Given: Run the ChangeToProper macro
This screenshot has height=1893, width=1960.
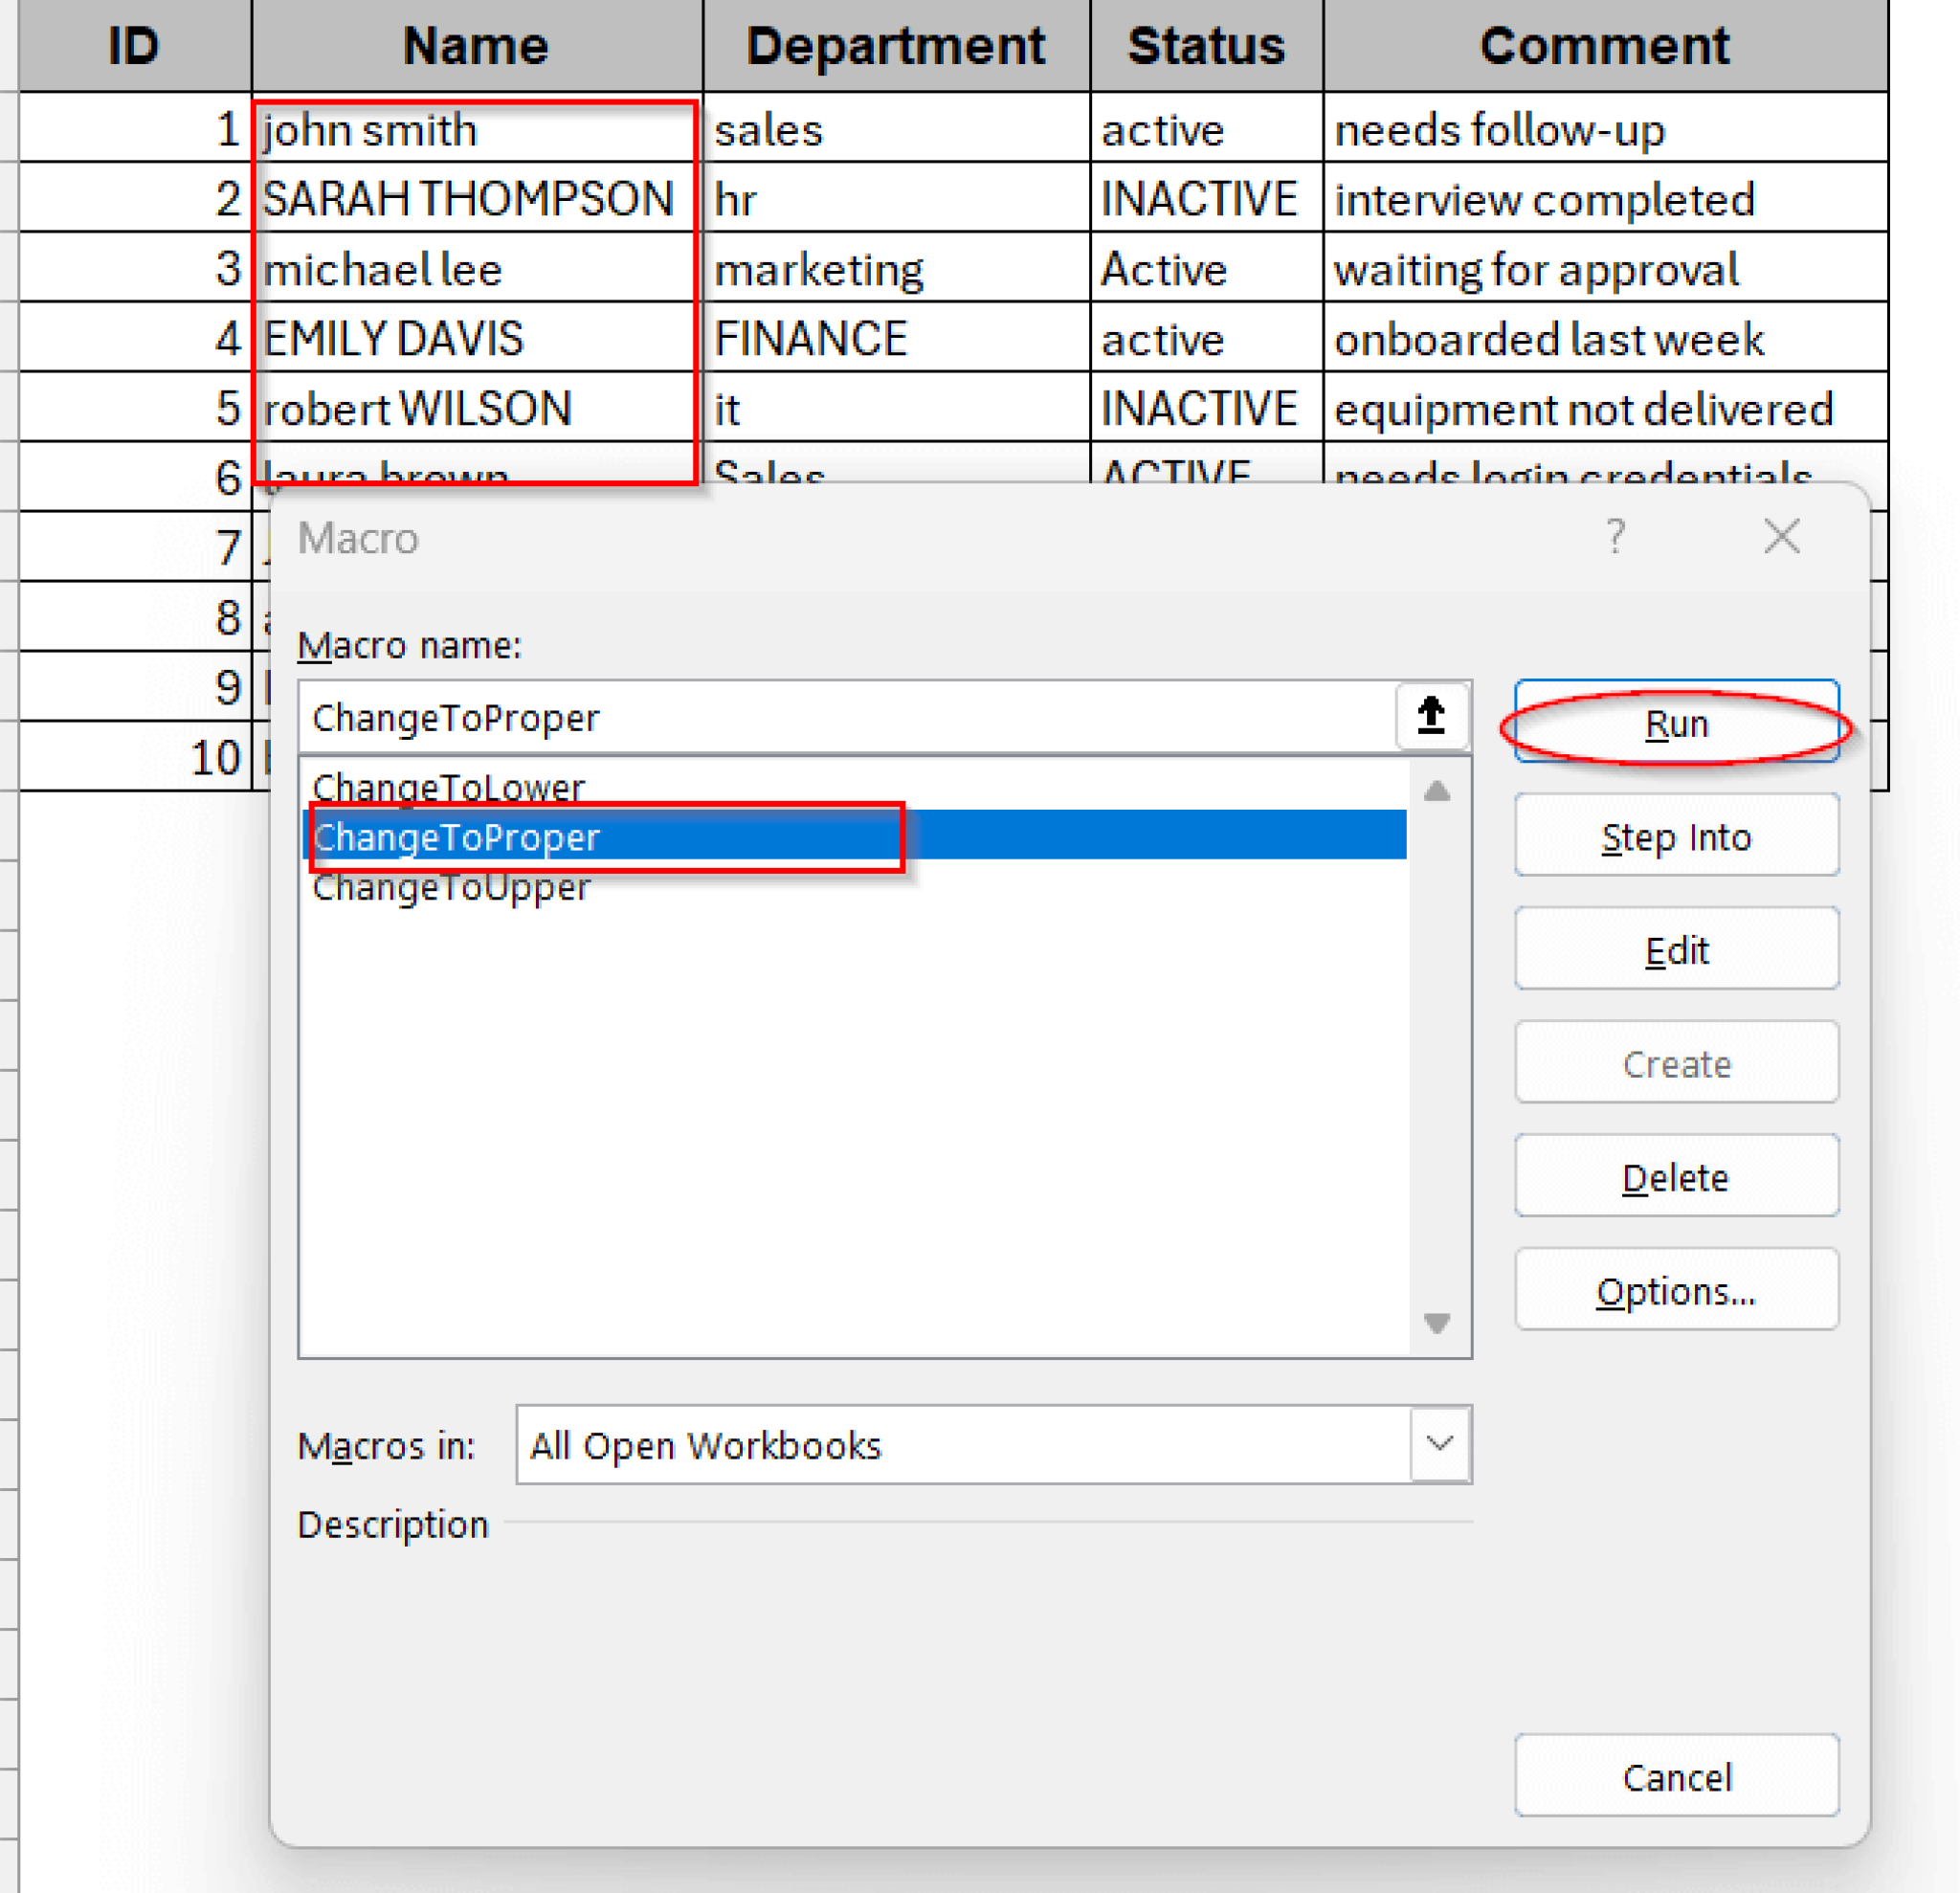Looking at the screenshot, I should [1675, 723].
